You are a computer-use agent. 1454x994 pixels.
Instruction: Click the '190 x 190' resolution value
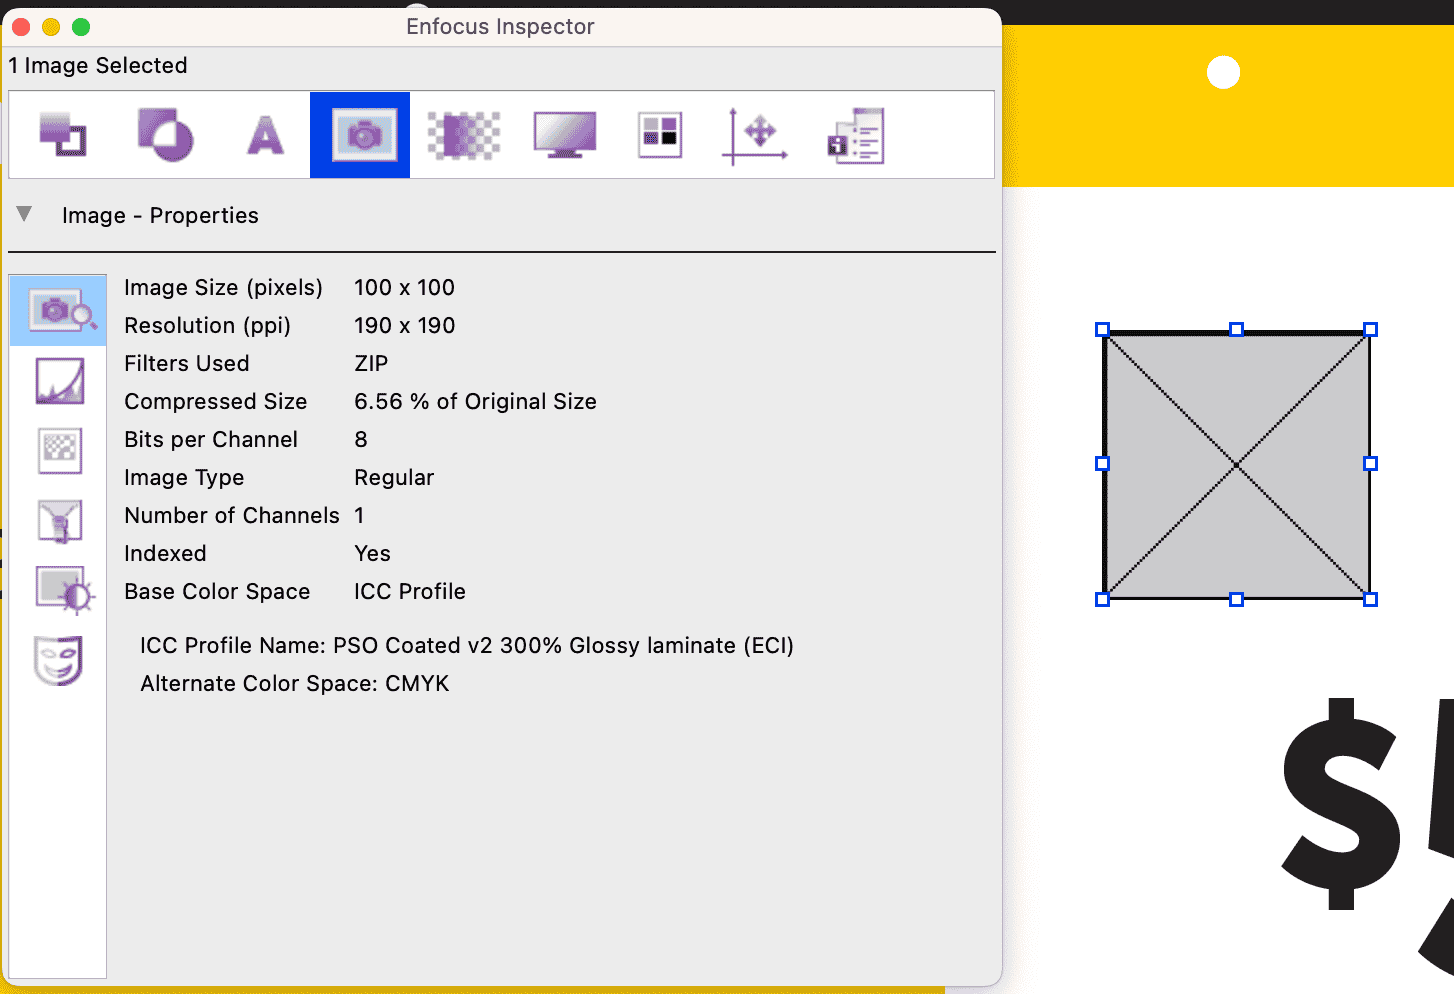click(x=404, y=326)
